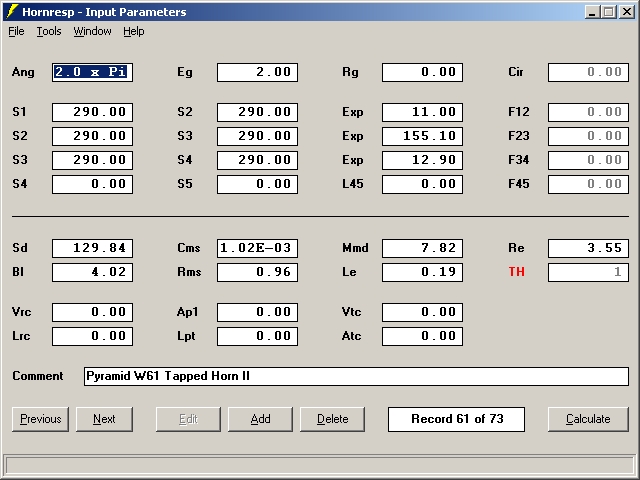Click the grayed-out Edit button
Screen dimensions: 640x480
pyautogui.click(x=188, y=419)
